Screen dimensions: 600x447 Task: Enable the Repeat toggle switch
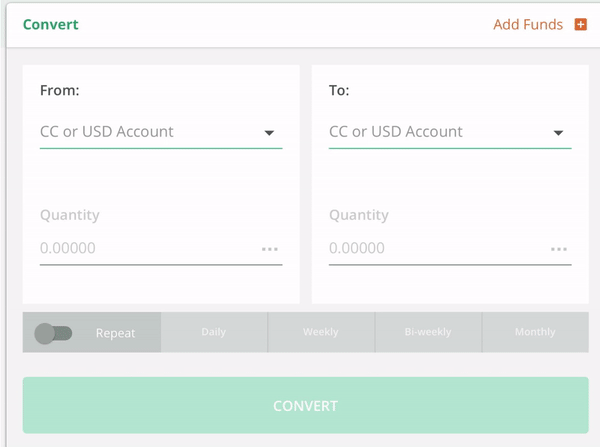[x=53, y=333]
